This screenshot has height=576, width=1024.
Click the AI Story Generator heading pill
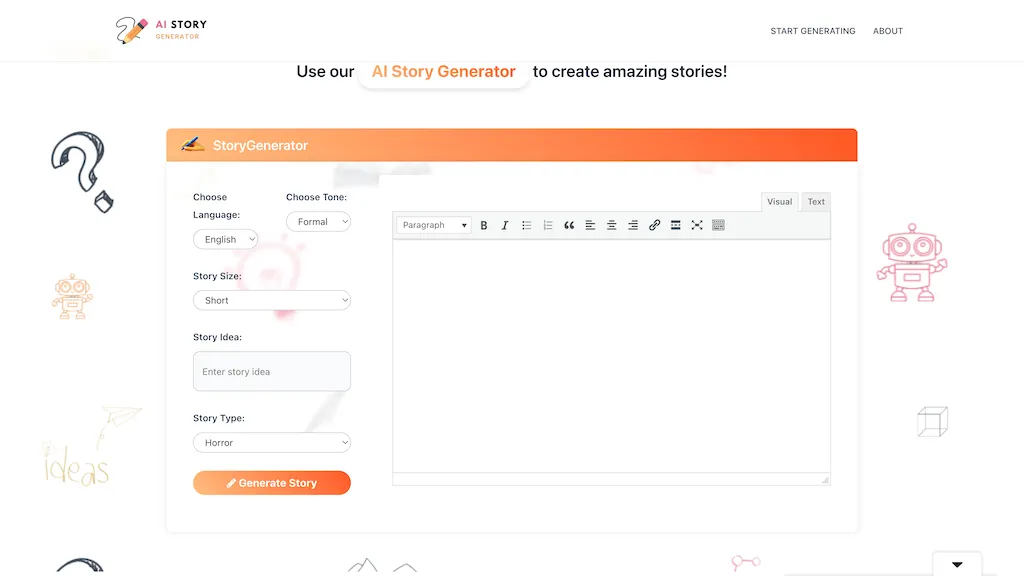tap(443, 72)
